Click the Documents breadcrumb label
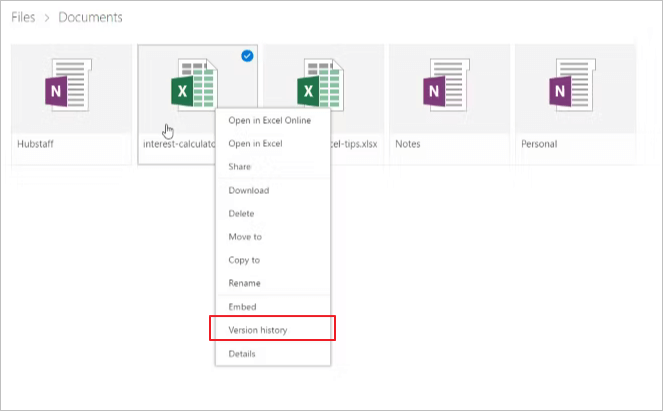This screenshot has height=411, width=663. pos(90,18)
